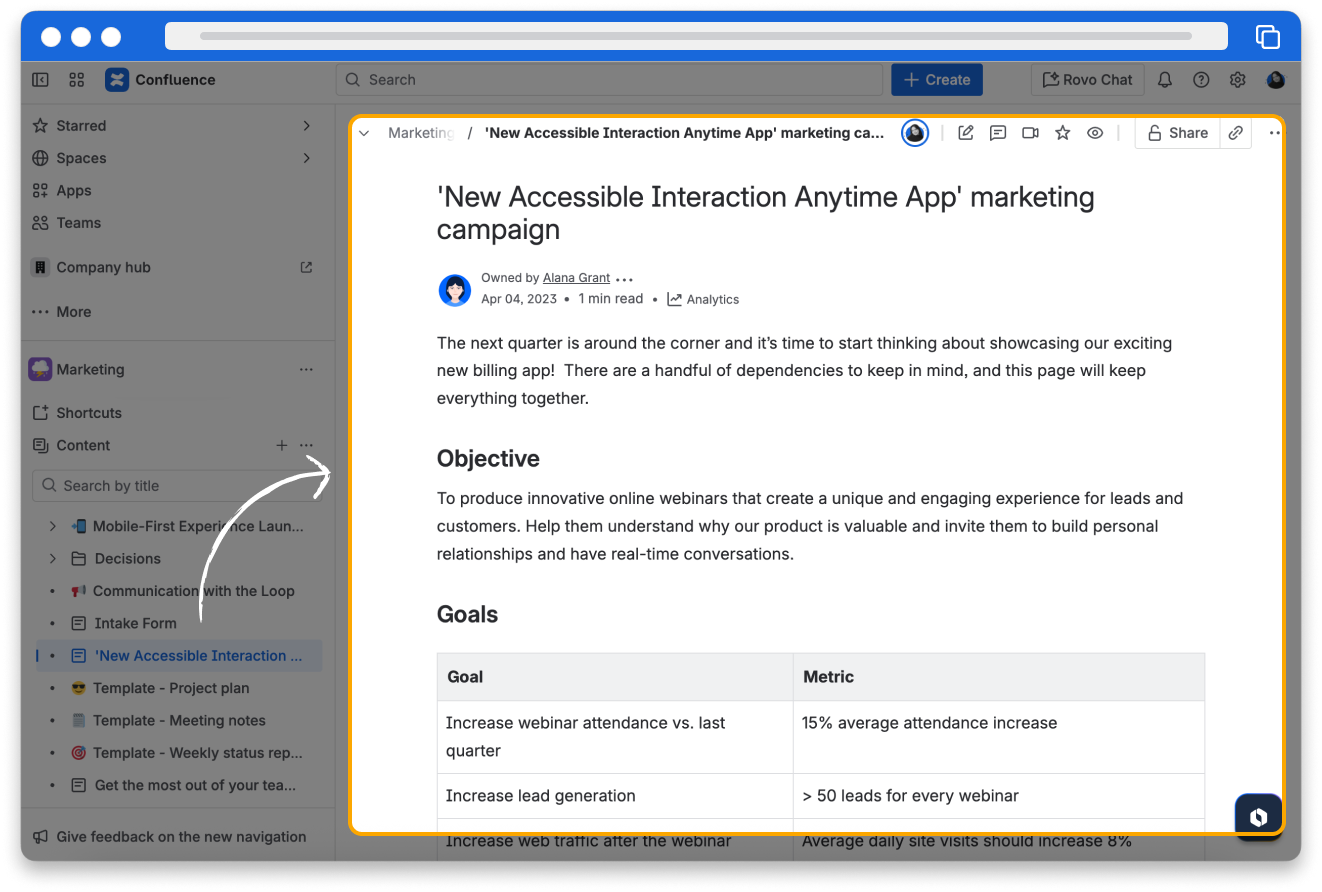
Task: Open the app switcher grid icon
Action: [77, 80]
